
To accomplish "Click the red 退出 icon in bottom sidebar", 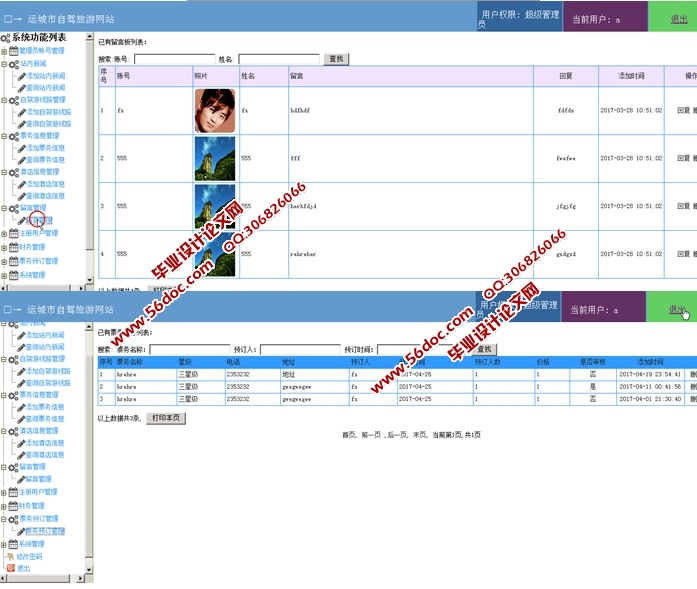I will tap(11, 568).
